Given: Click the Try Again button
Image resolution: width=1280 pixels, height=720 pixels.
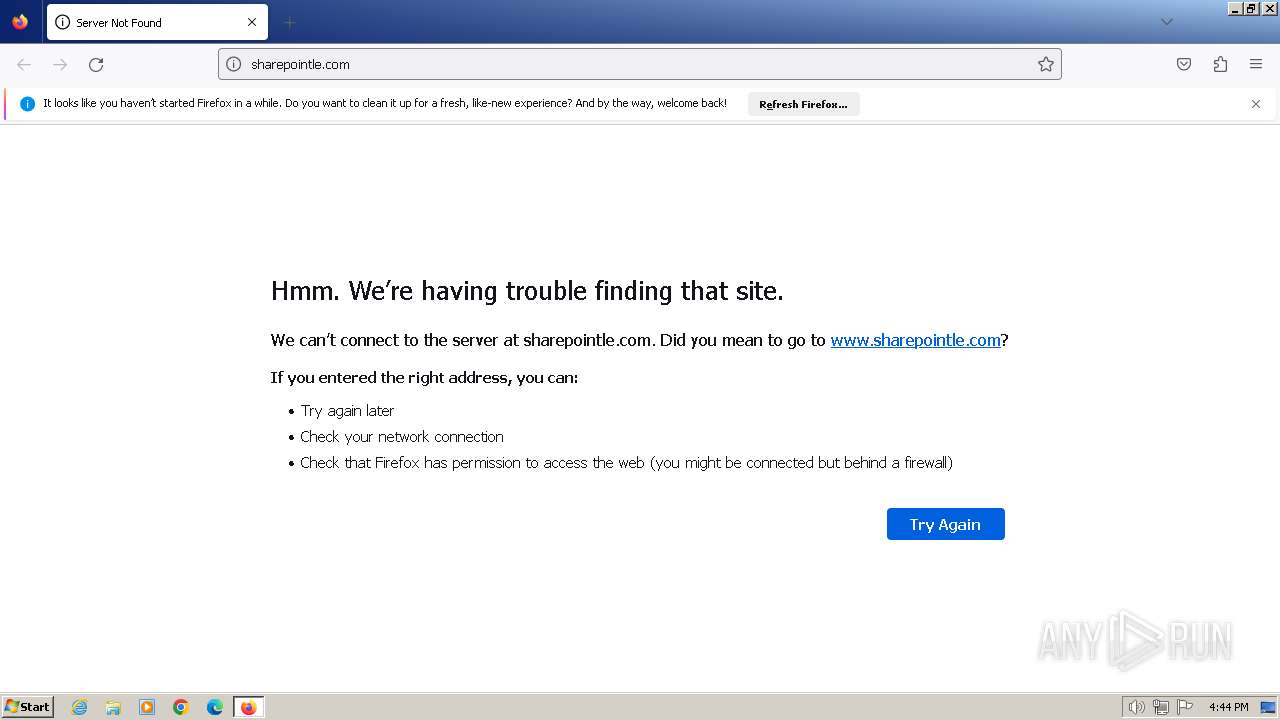Looking at the screenshot, I should [x=945, y=524].
